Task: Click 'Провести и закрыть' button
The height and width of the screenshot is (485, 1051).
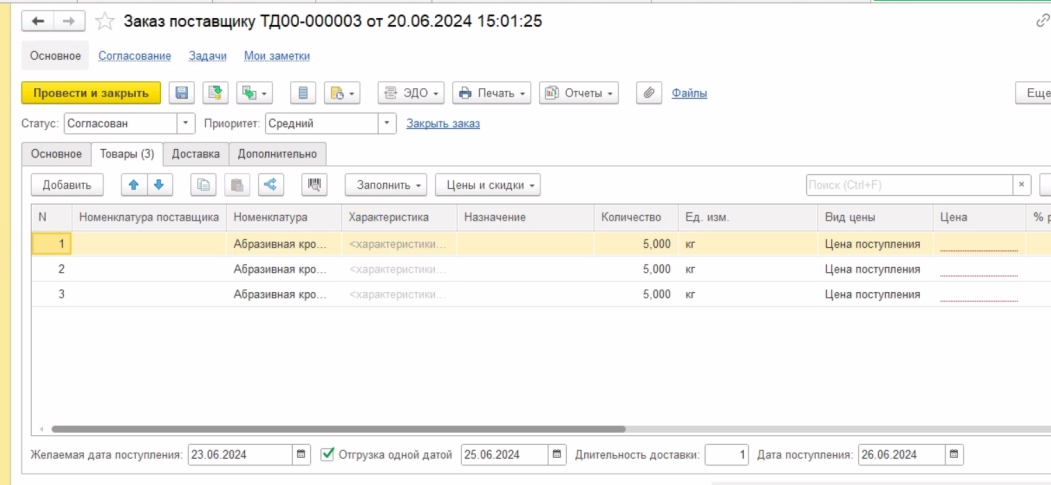Action: (91, 93)
